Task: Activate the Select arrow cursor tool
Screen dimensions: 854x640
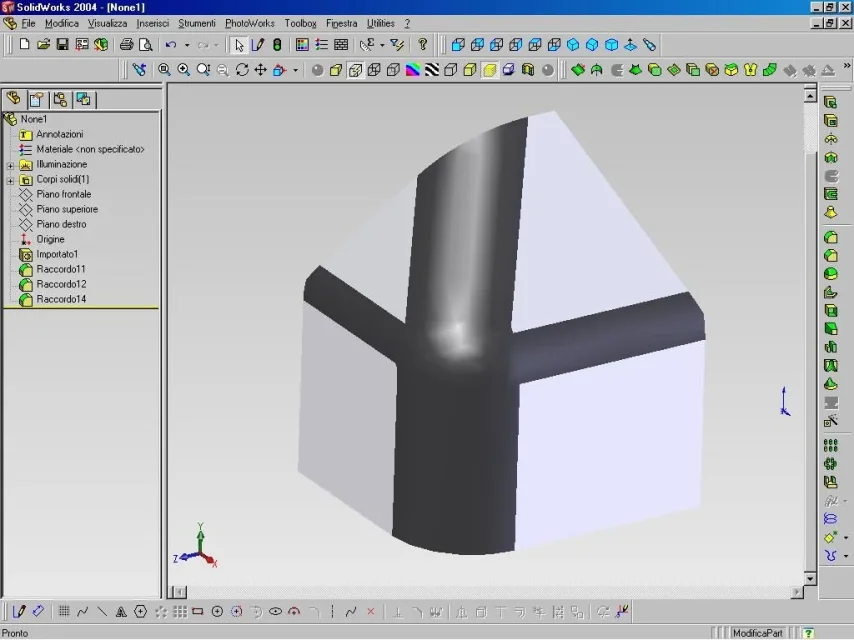Action: point(239,44)
